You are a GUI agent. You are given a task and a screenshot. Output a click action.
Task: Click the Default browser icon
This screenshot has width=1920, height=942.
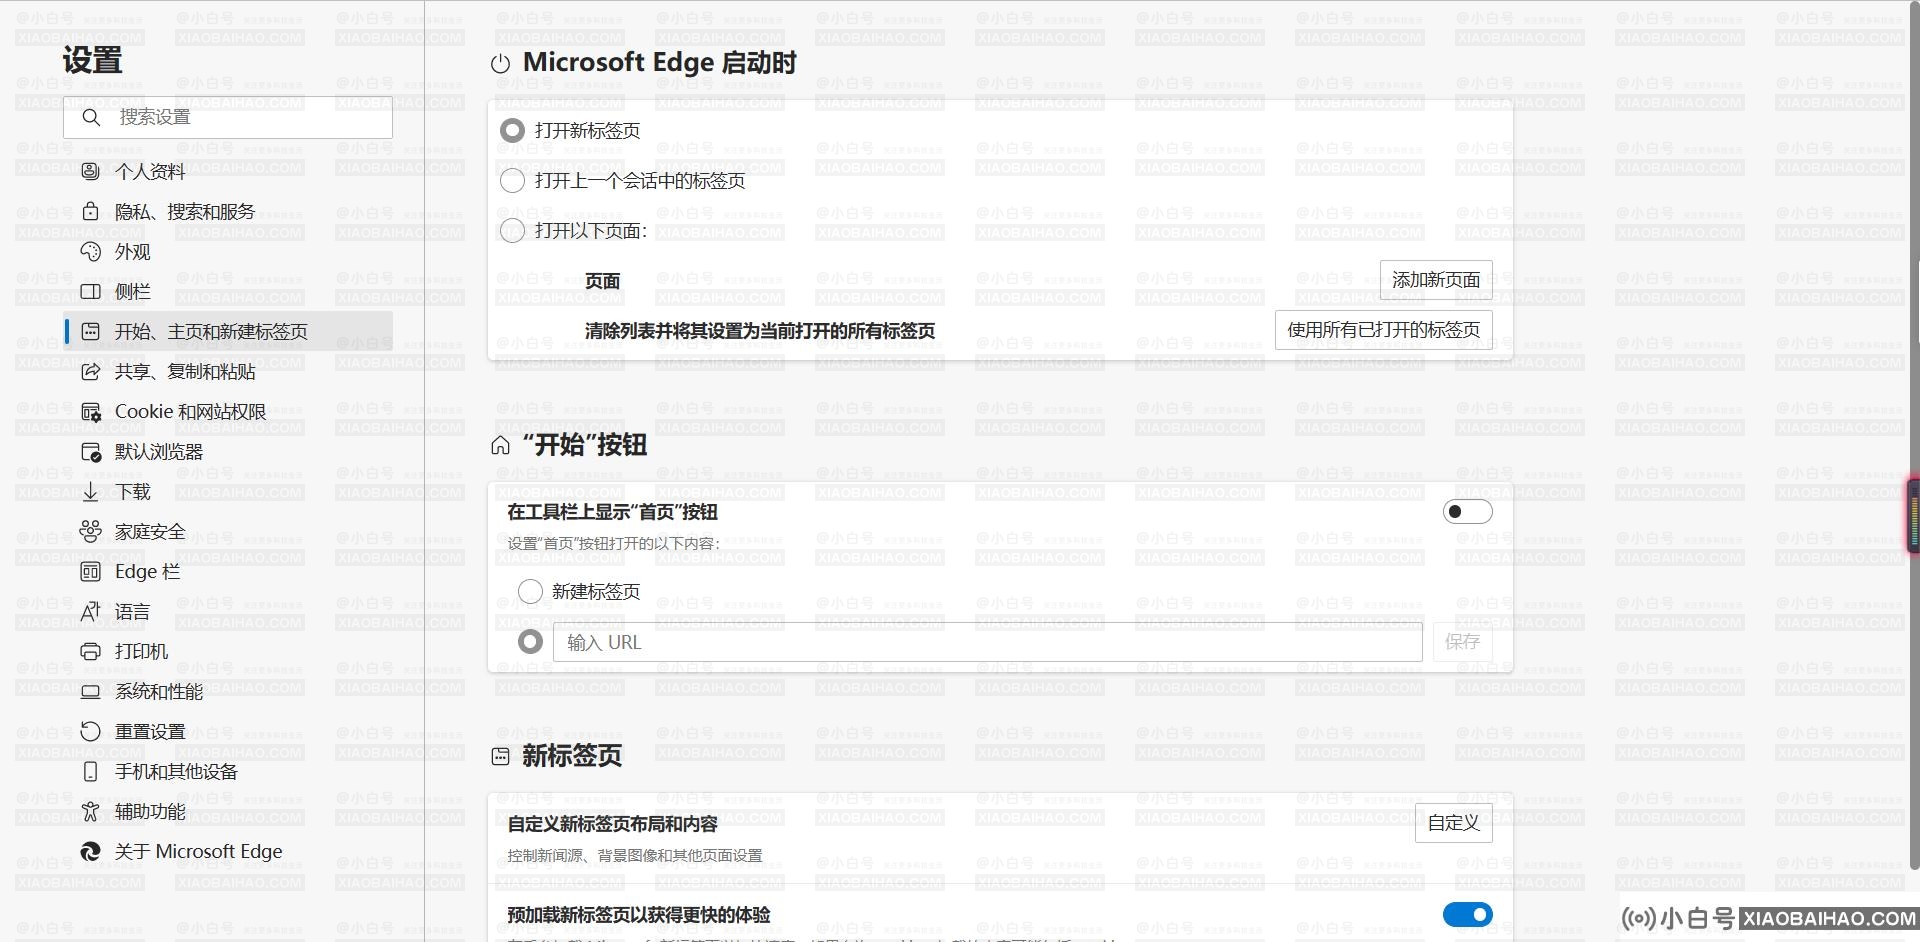click(90, 451)
